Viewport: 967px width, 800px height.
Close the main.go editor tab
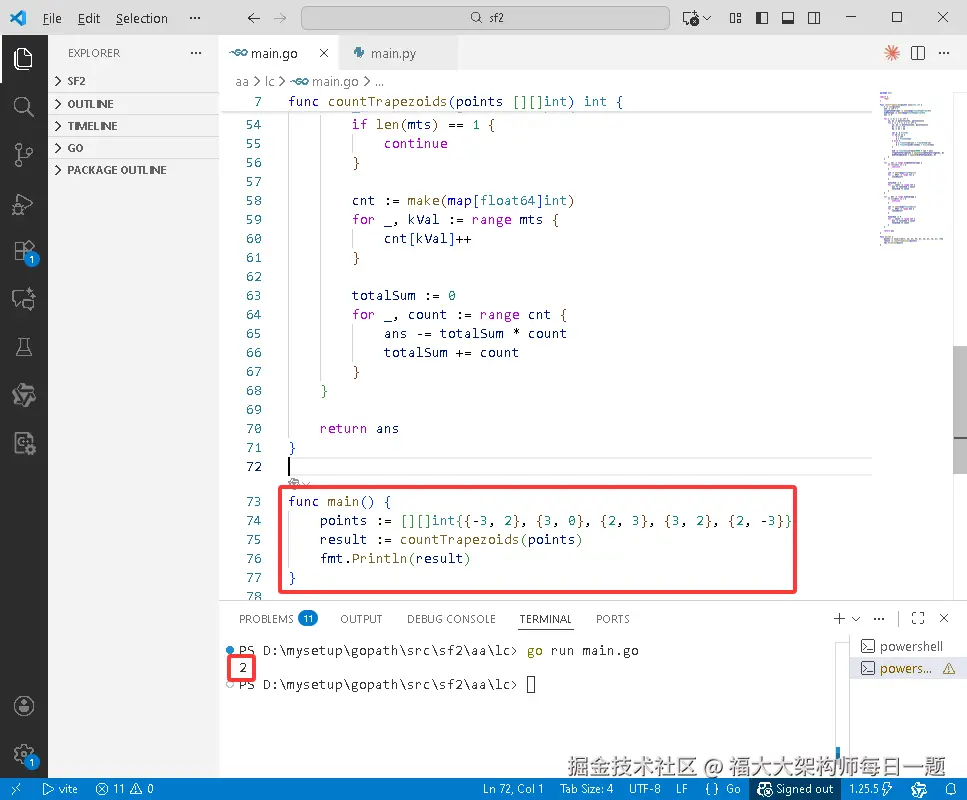point(324,54)
